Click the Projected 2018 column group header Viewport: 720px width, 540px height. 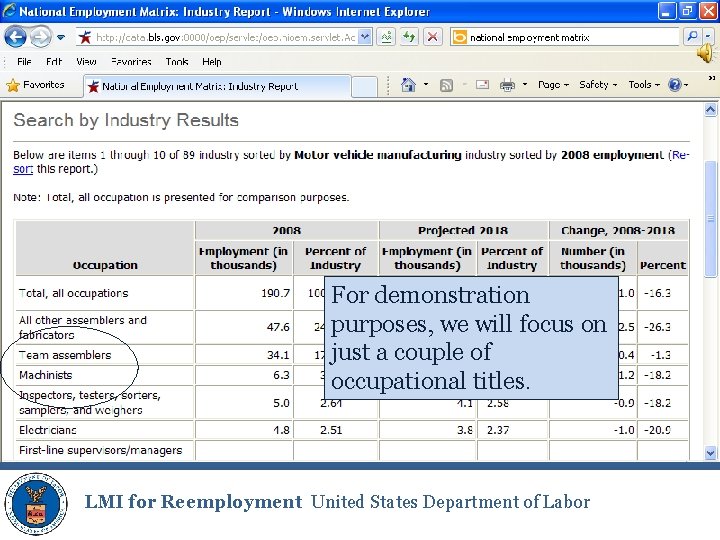tap(463, 230)
